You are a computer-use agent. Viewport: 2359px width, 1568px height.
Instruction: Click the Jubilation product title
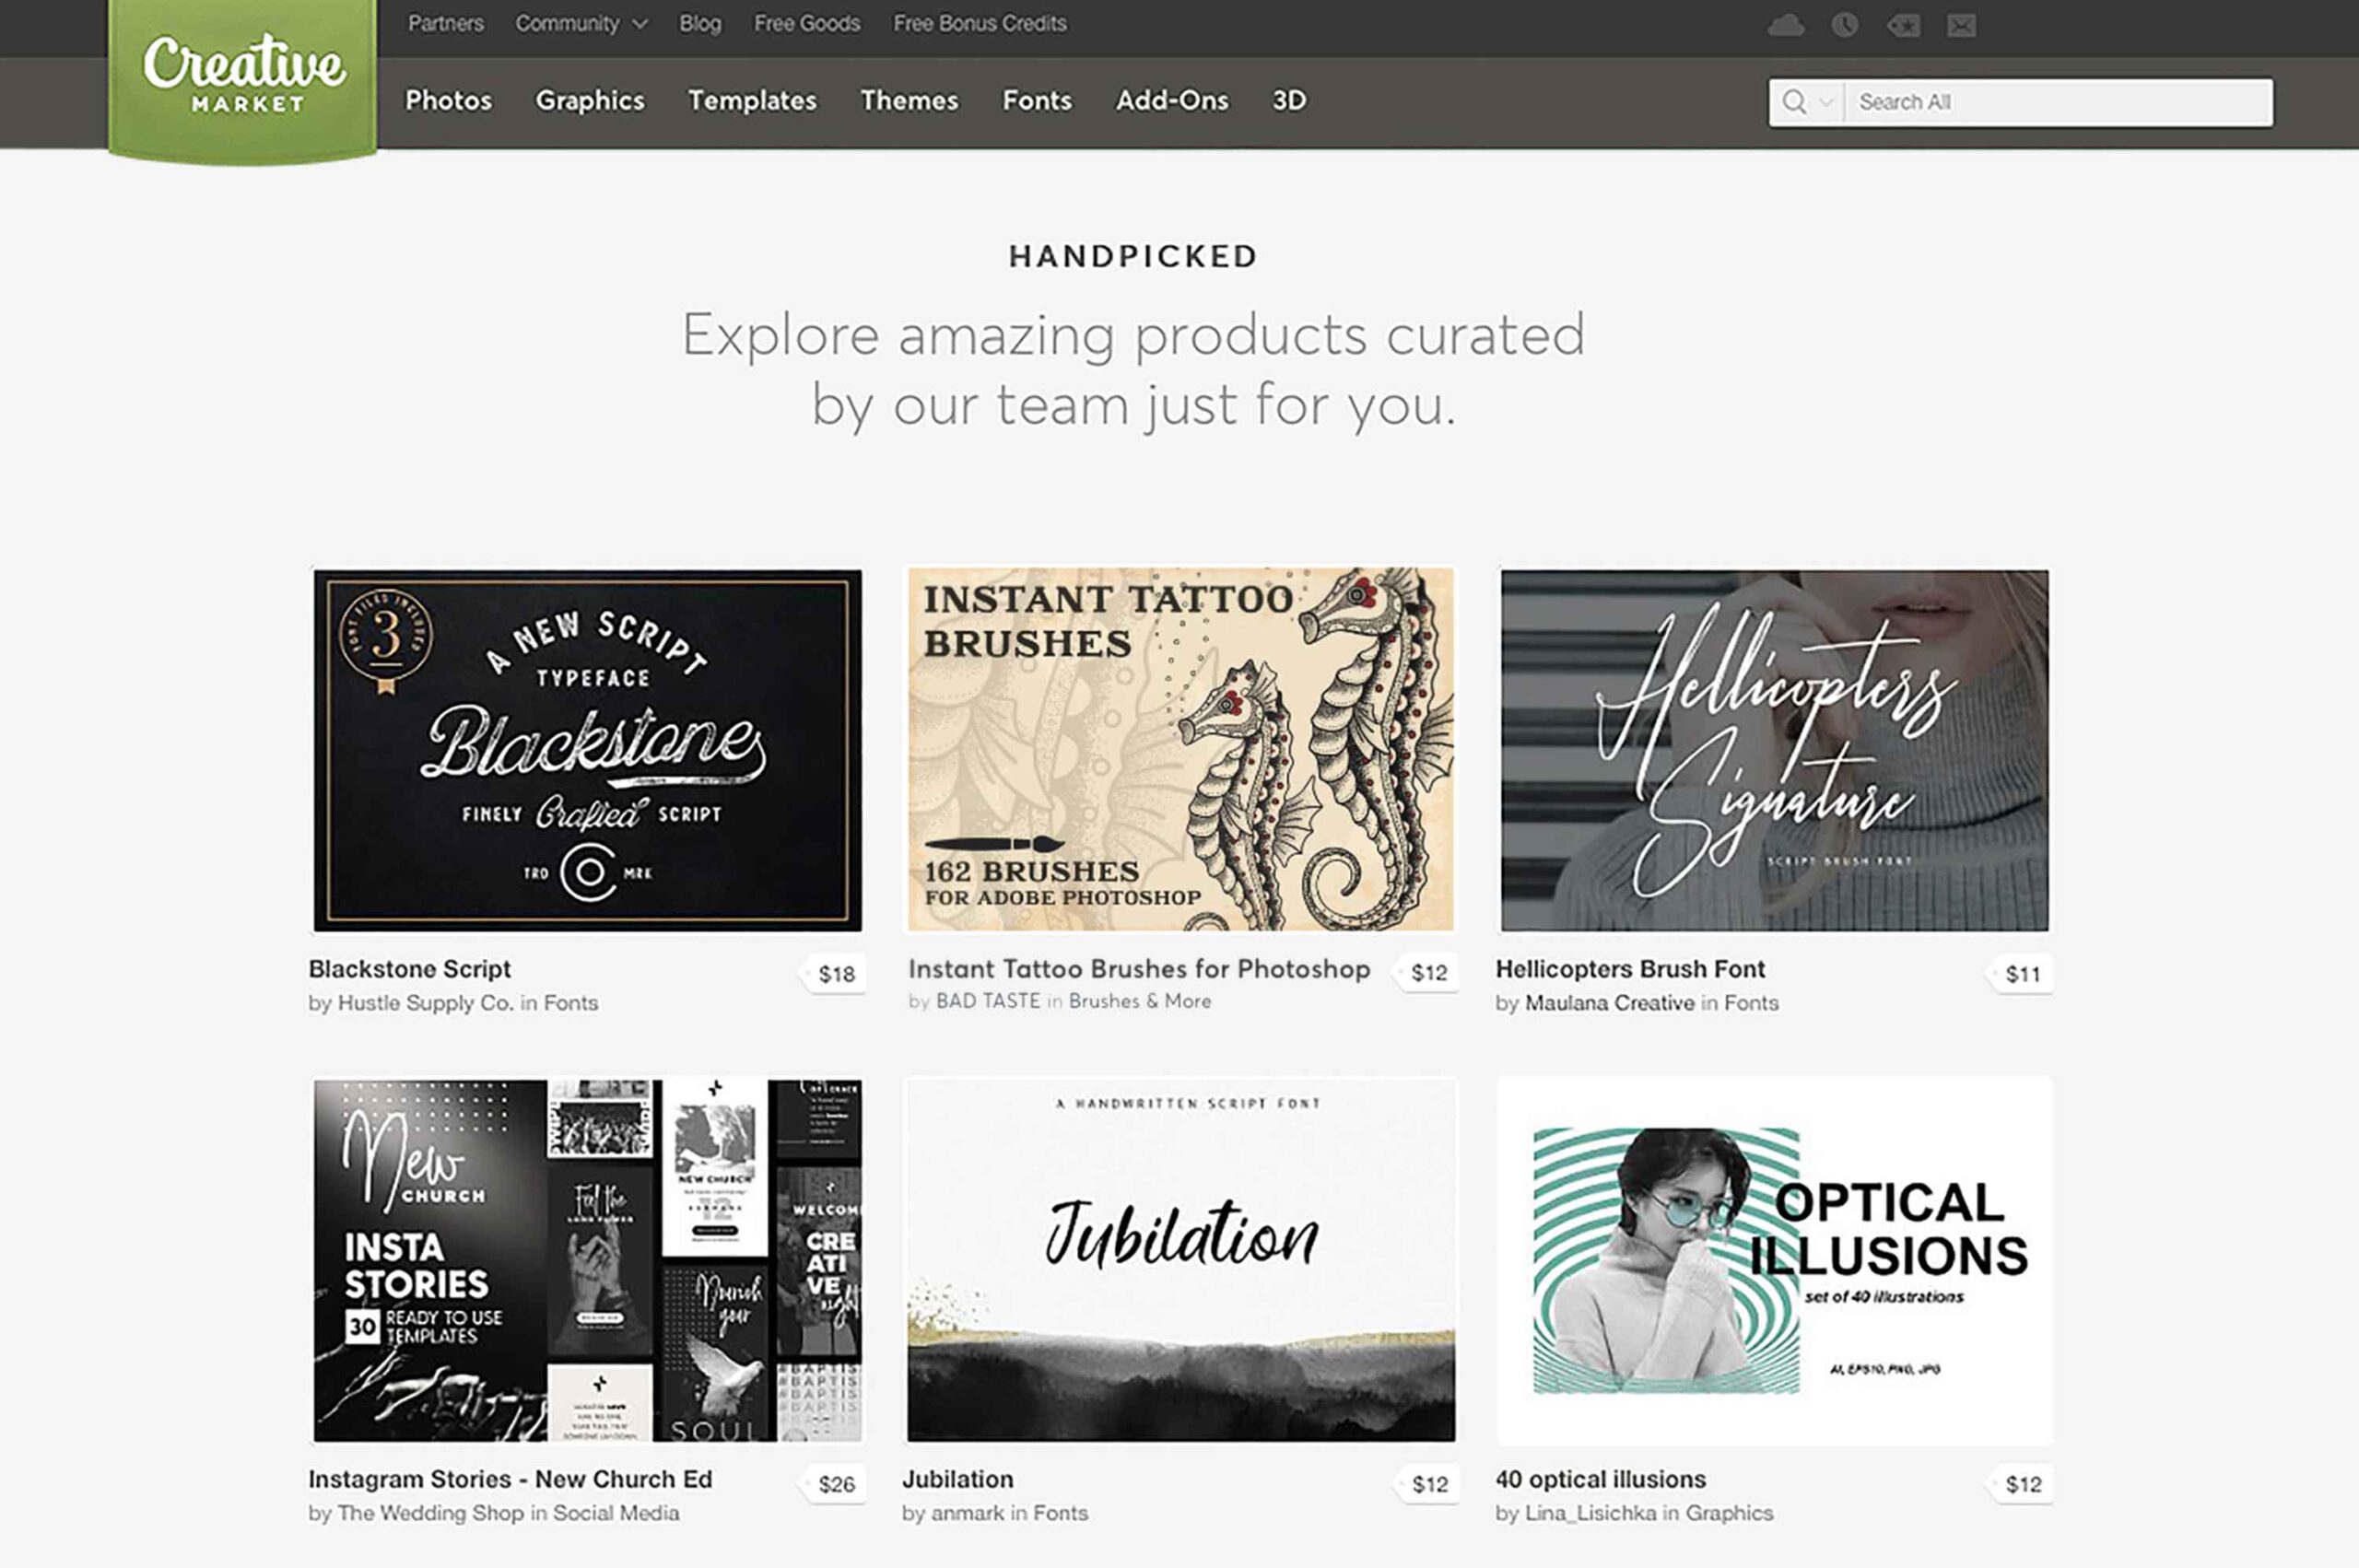point(957,1479)
